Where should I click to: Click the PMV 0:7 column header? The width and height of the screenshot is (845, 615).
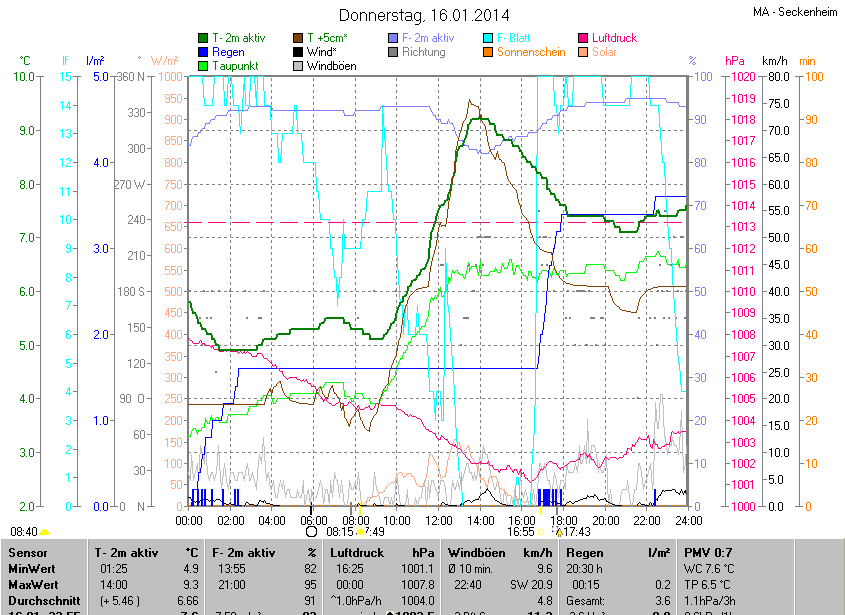click(708, 552)
